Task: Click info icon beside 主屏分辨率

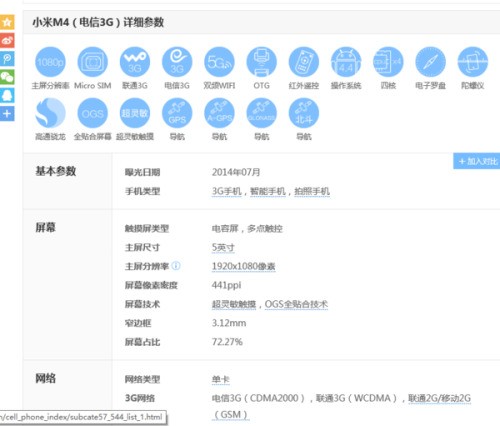Action: coord(176,266)
